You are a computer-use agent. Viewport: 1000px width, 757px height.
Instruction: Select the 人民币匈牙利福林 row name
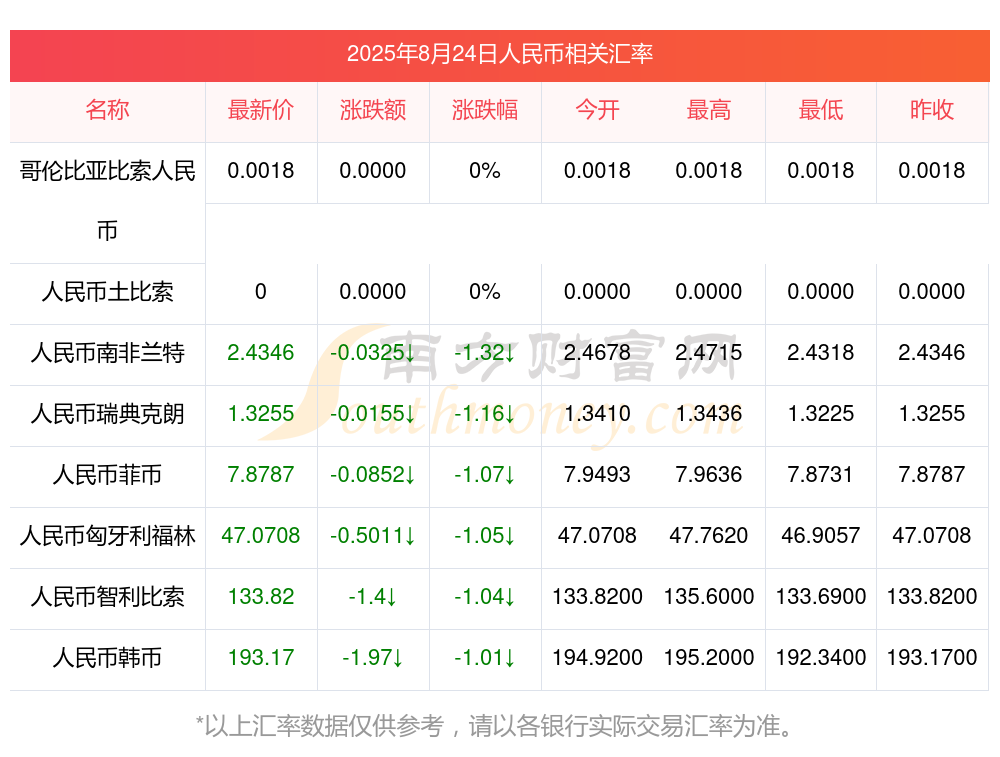point(107,536)
